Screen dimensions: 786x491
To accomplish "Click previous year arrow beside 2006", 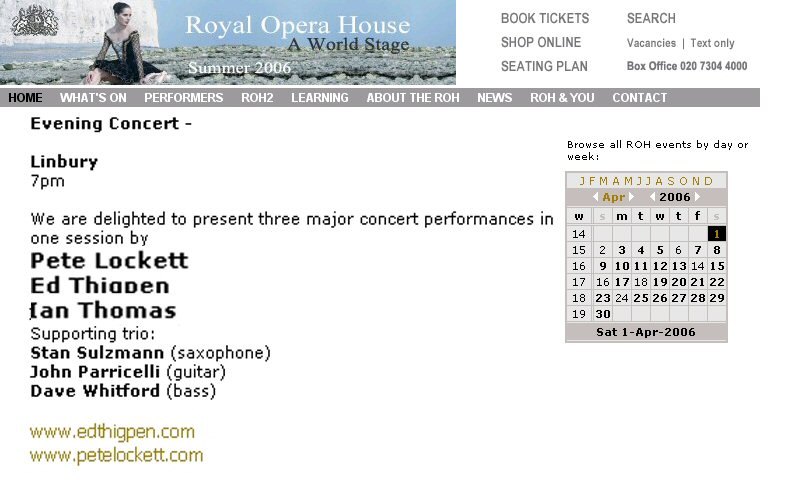I will coord(653,197).
